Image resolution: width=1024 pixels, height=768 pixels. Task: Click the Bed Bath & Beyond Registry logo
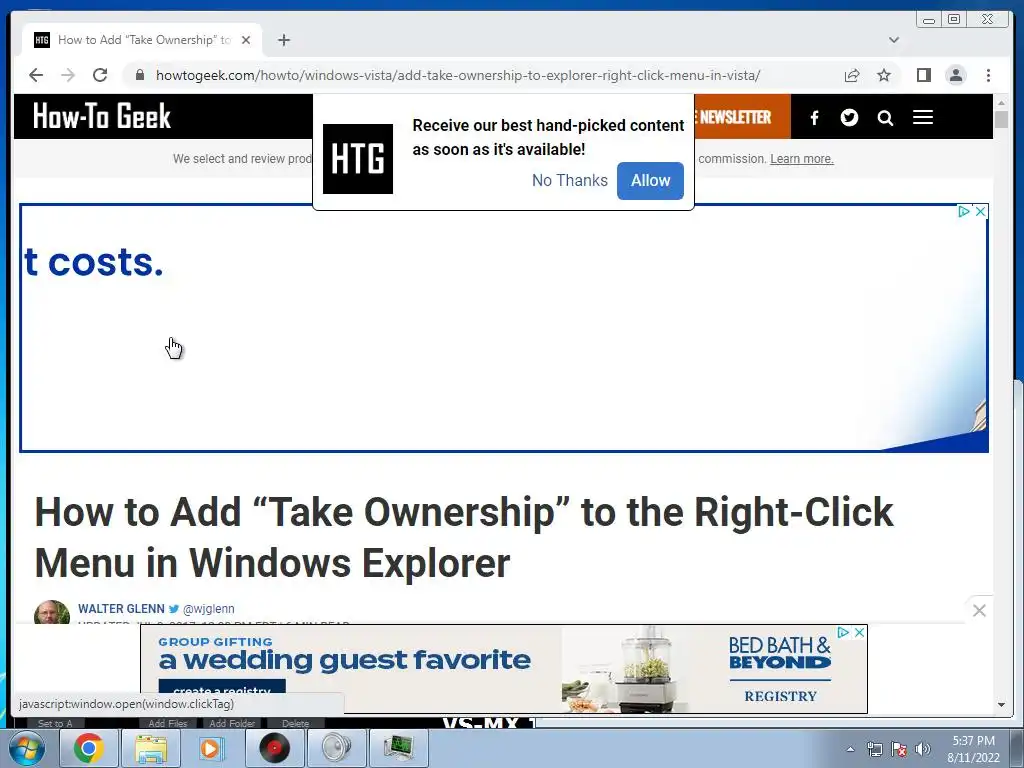click(x=780, y=668)
